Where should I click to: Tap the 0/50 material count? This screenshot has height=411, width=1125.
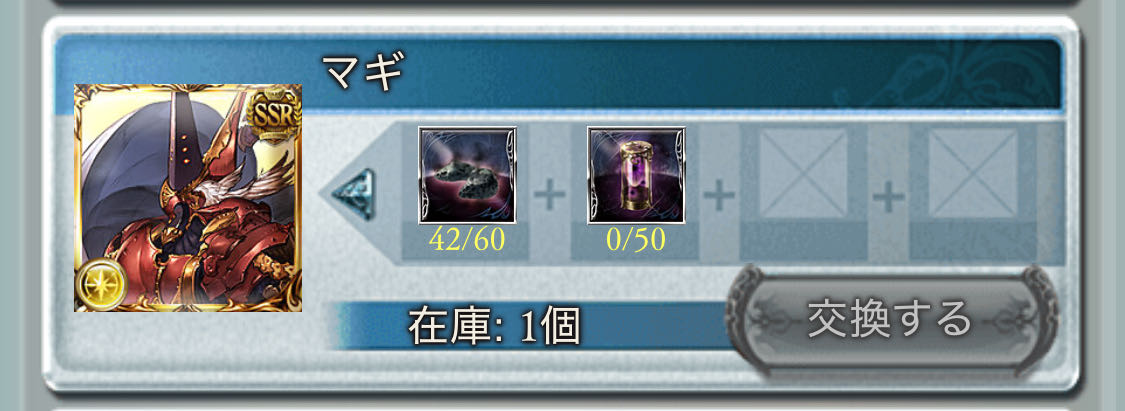636,240
